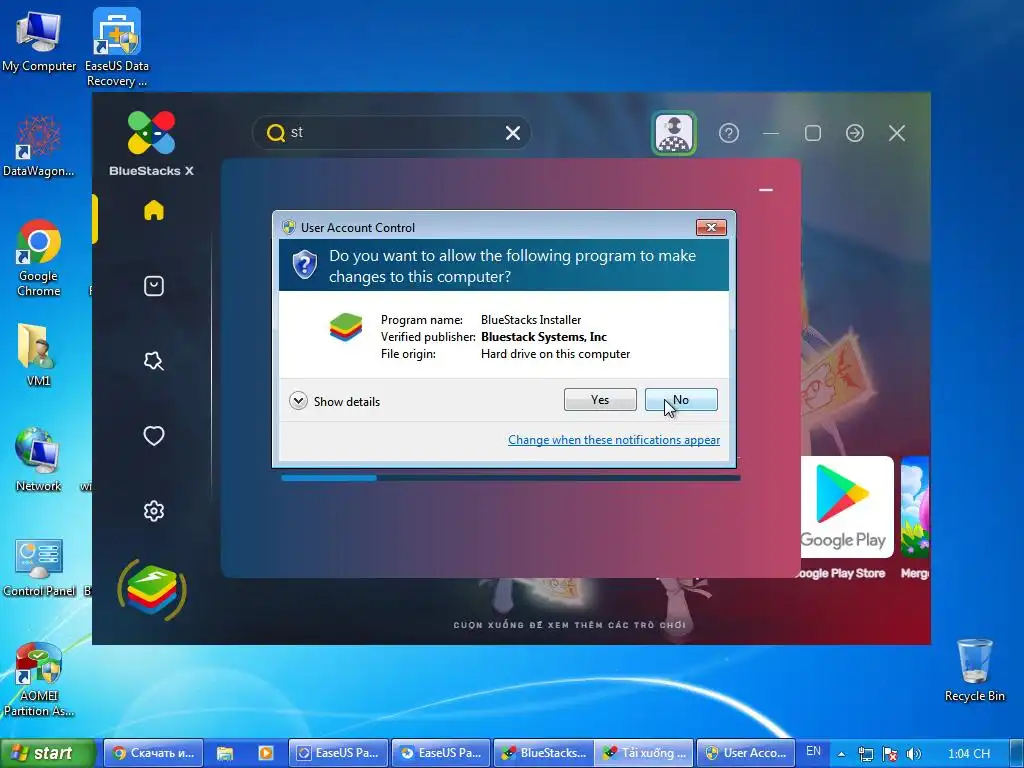Screen dimensions: 1024x768
Task: Click the network tray icon
Action: [865, 754]
